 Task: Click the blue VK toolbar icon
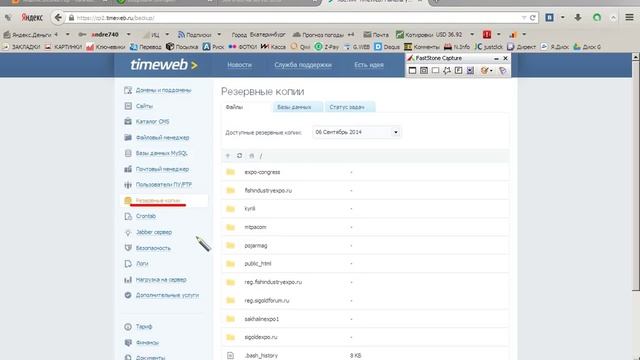click(x=550, y=18)
